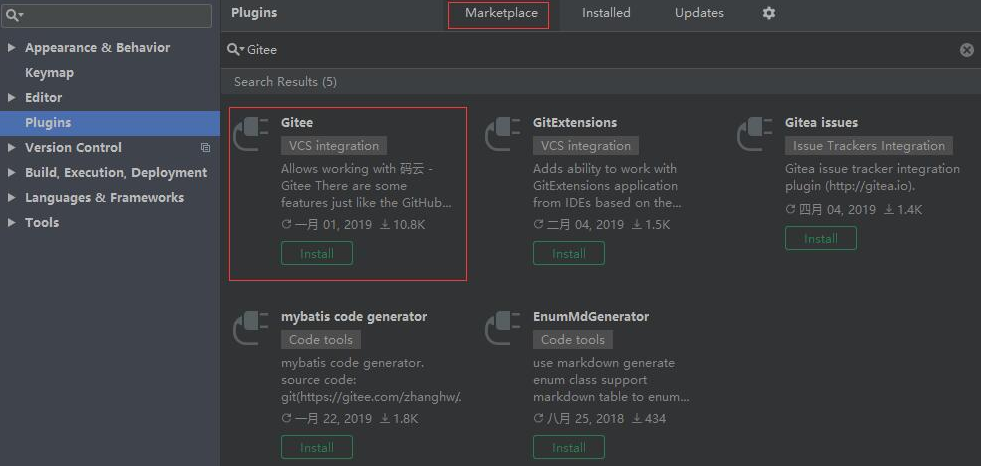The height and width of the screenshot is (466, 981).
Task: Expand the Editor settings node
Action: point(11,98)
